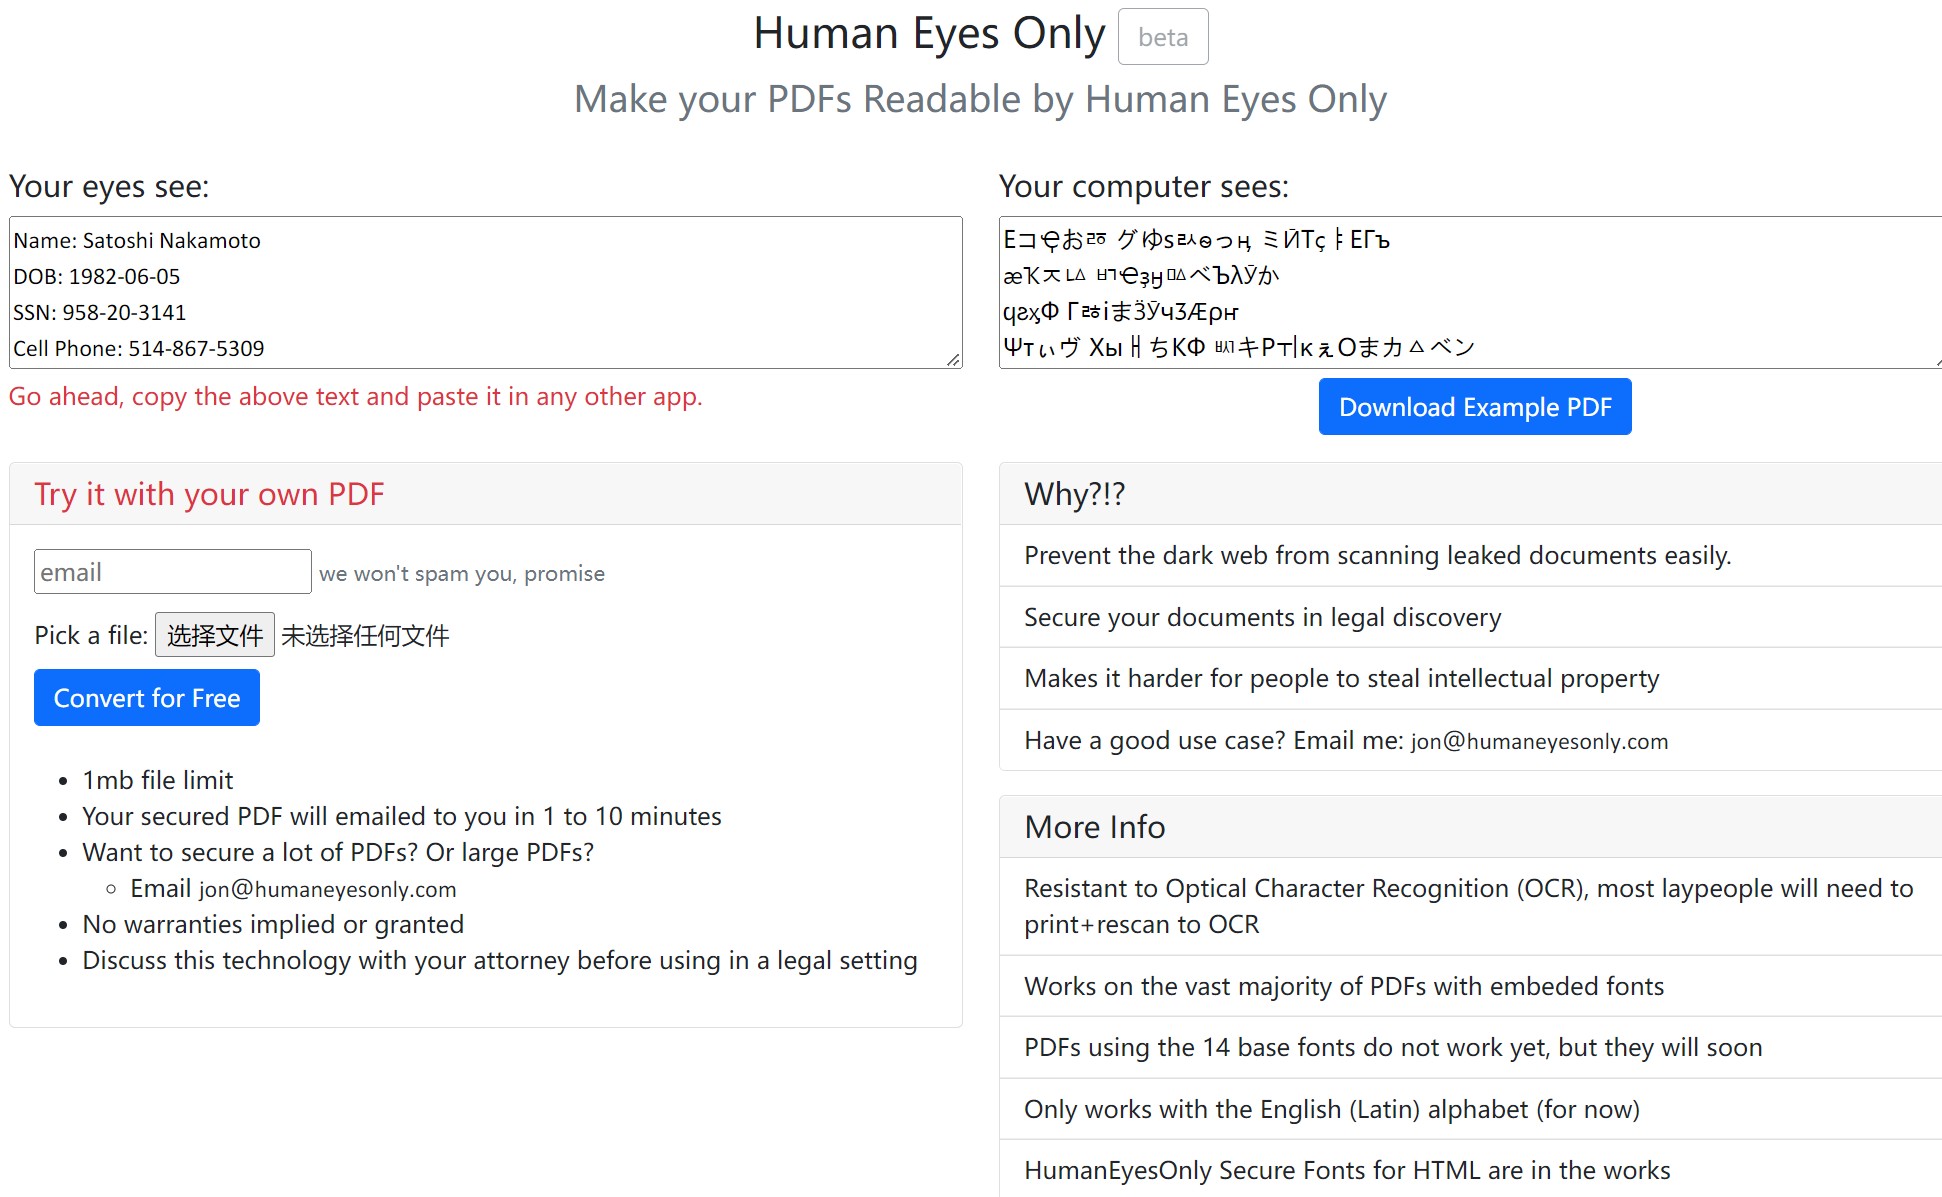Click the beta badge beside the title
This screenshot has width=1942, height=1197.
[1162, 37]
